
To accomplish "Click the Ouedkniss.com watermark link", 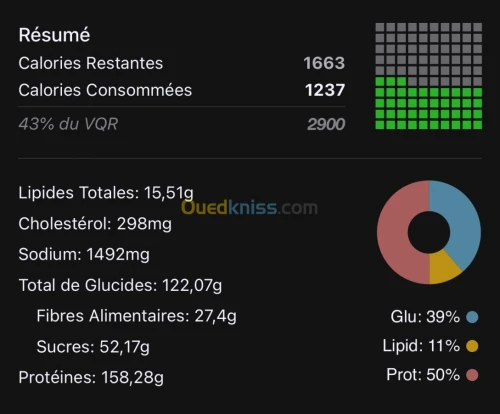I will pyautogui.click(x=249, y=208).
